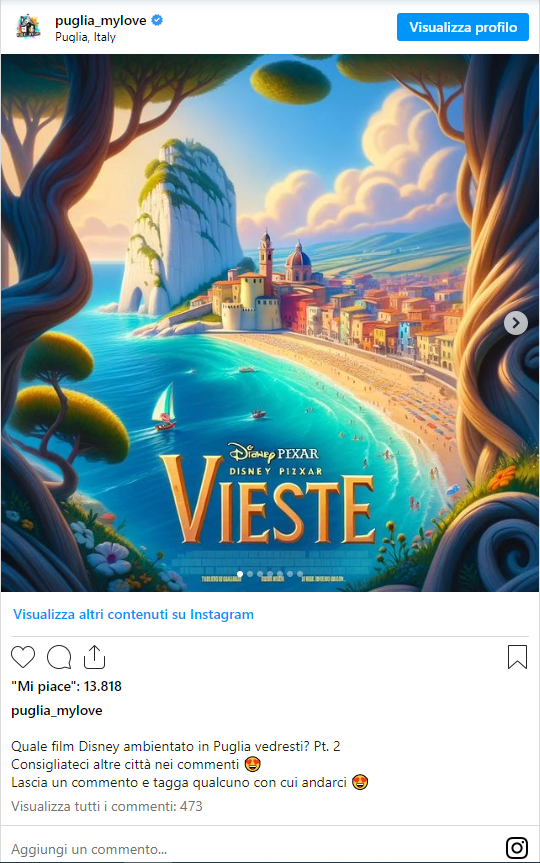Screen dimensions: 540x863
Task: Open puglia_mylove username in header
Action: (101, 20)
